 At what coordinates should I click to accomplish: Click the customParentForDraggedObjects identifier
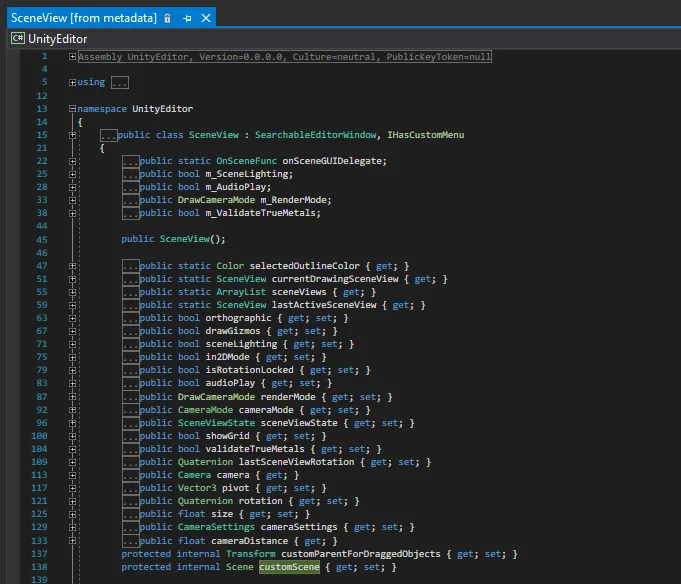pyautogui.click(x=360, y=554)
